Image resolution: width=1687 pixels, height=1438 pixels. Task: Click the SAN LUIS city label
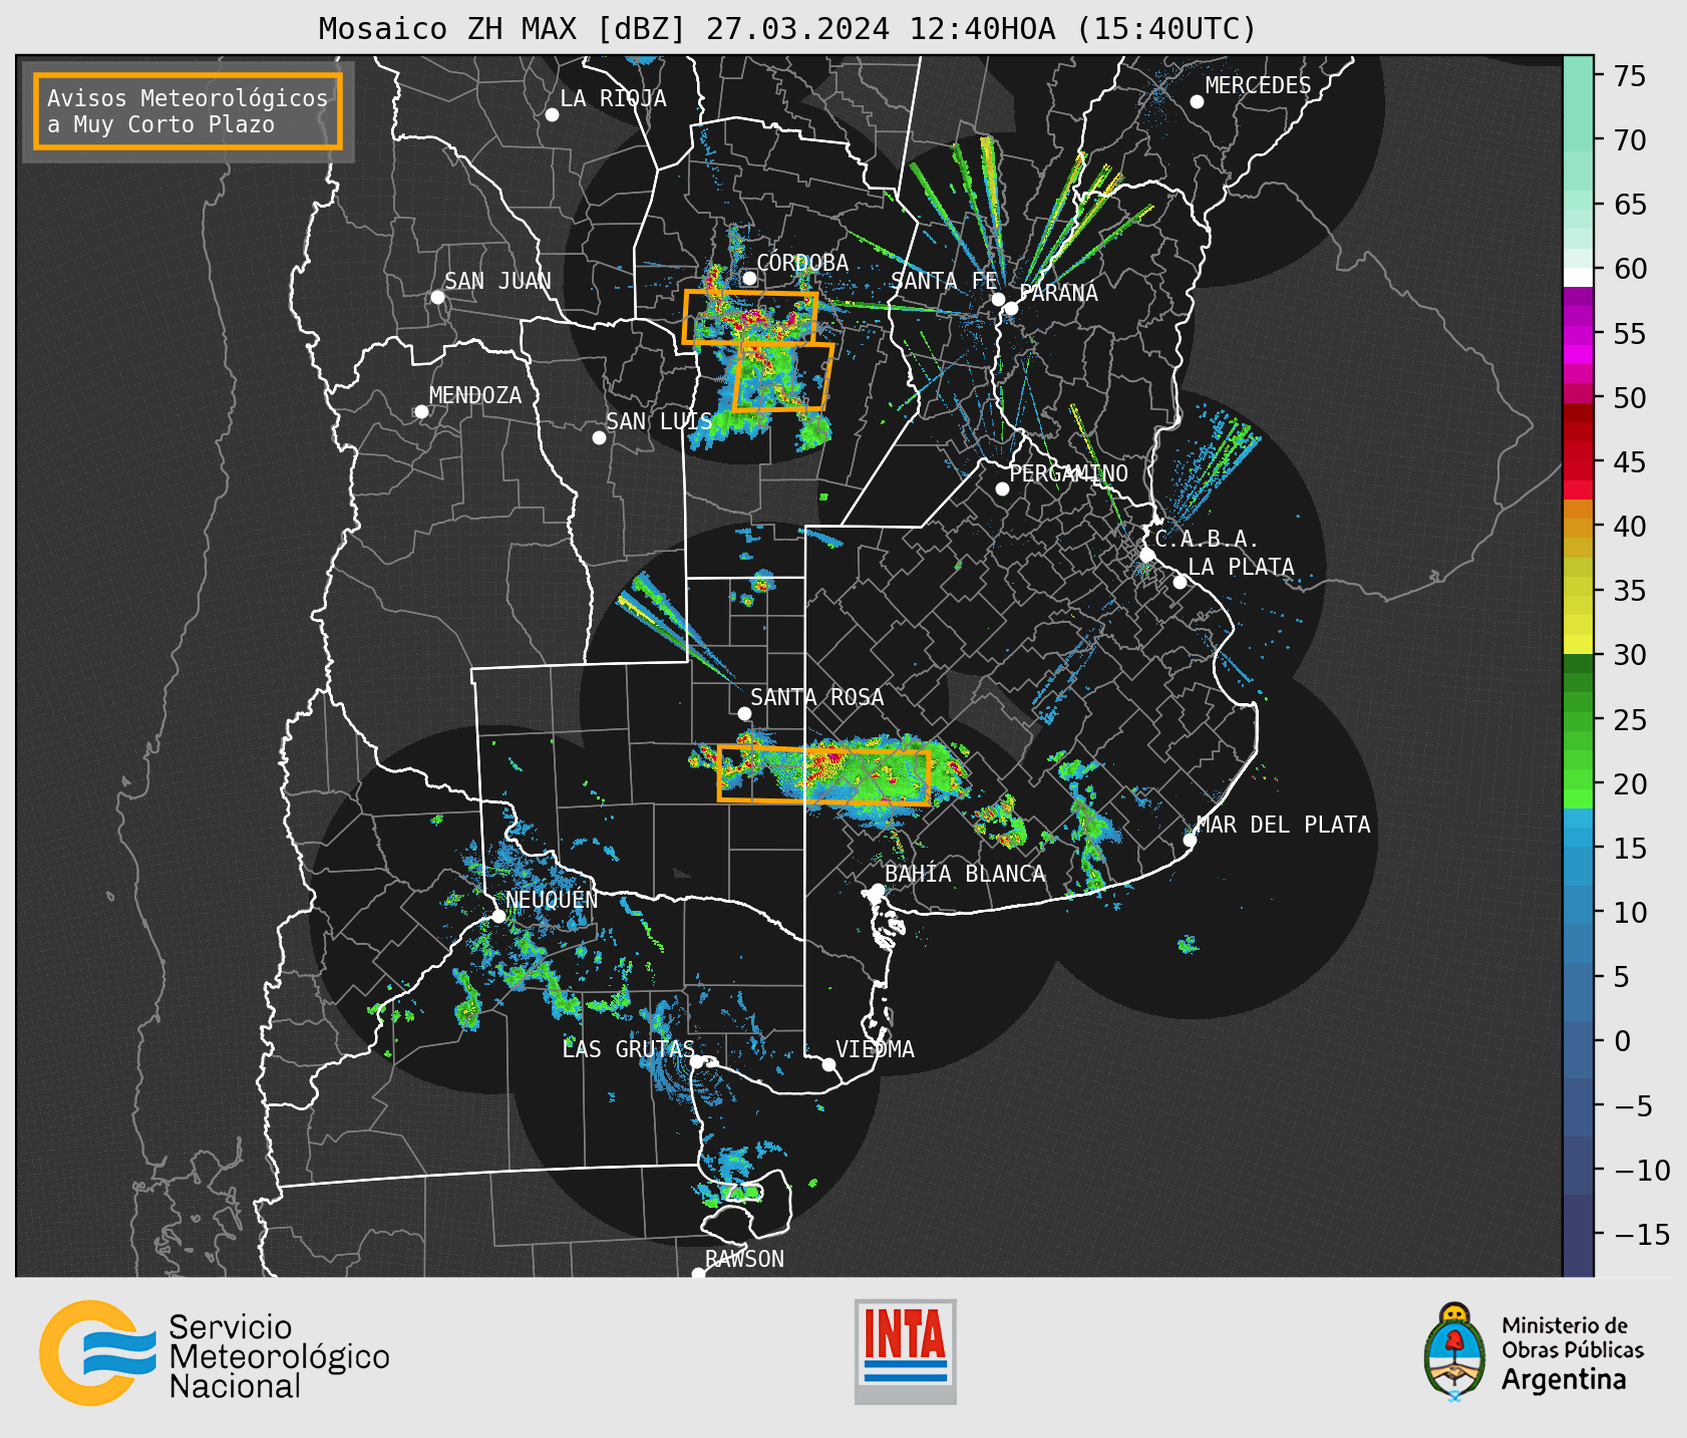[x=659, y=421]
